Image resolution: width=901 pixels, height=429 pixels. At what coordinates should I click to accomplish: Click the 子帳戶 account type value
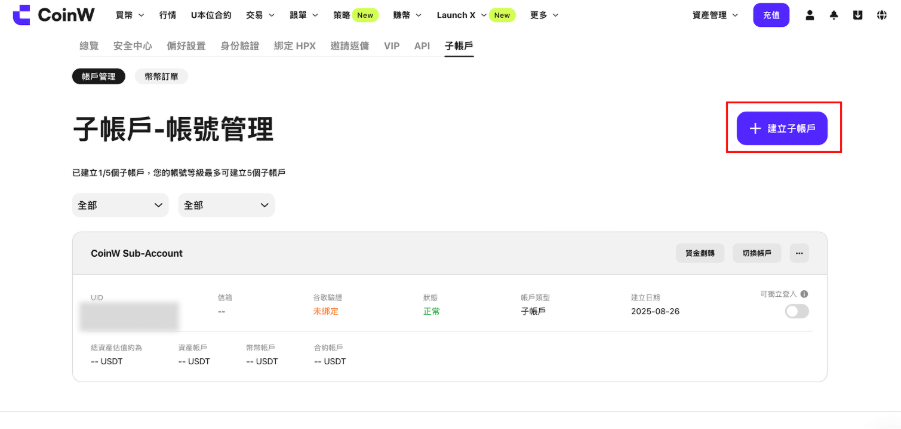tap(533, 311)
